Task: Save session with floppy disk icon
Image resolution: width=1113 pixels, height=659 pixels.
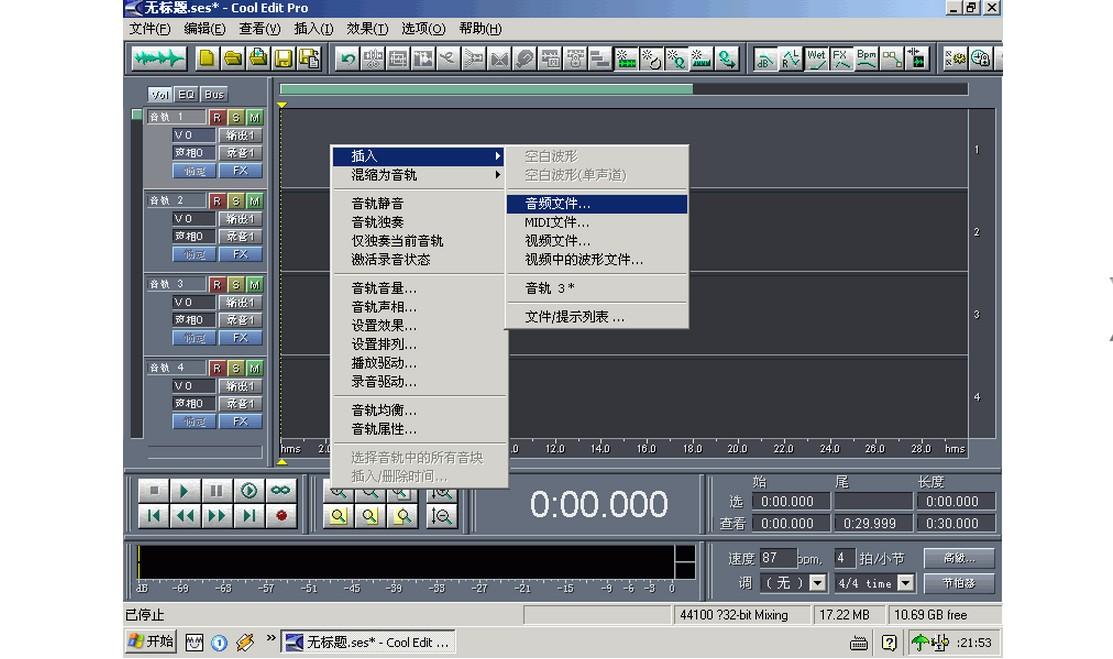Action: pyautogui.click(x=283, y=58)
